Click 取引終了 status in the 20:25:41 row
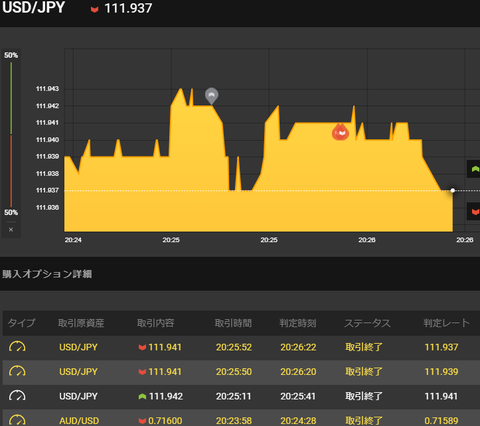The width and height of the screenshot is (480, 426). click(364, 396)
